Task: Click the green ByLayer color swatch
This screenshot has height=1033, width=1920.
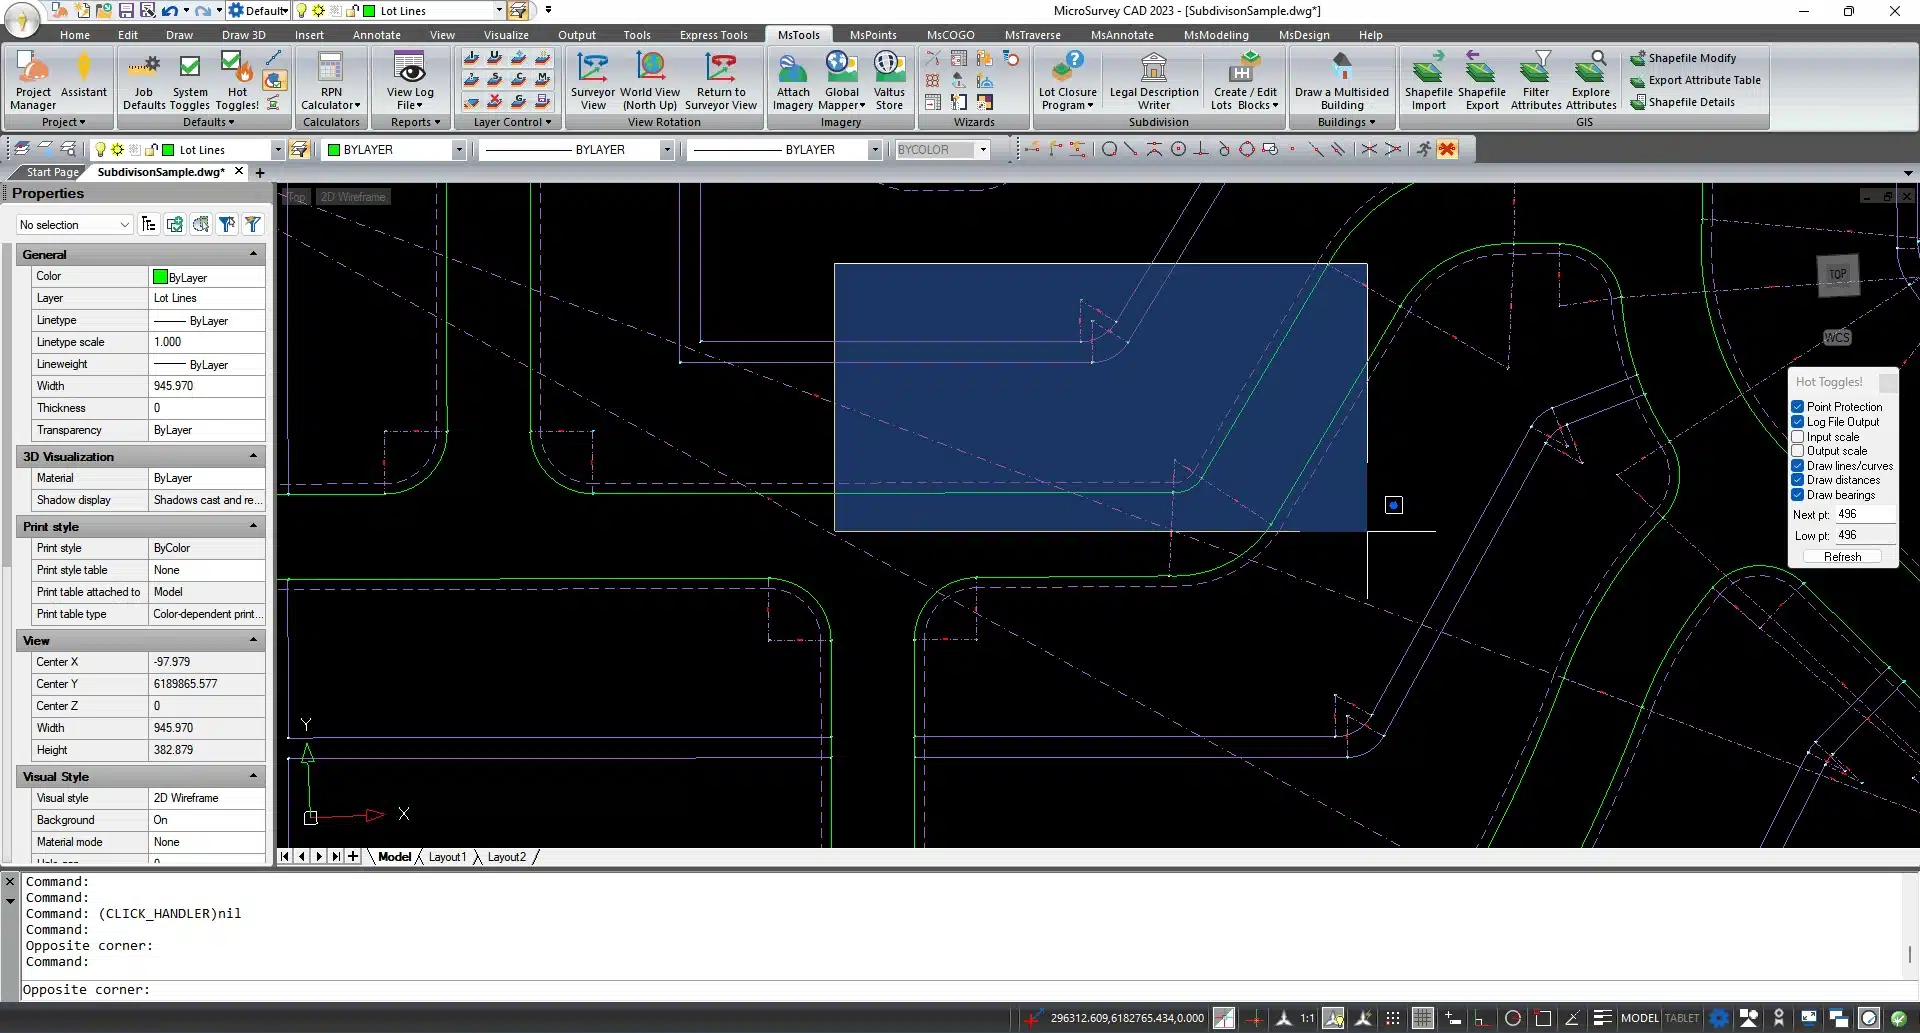Action: coord(160,277)
